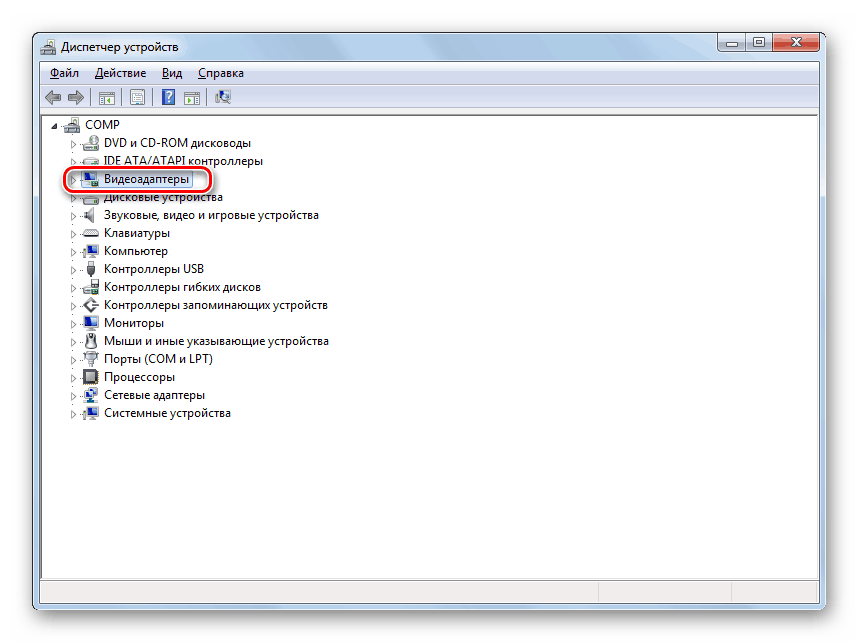Click the Back arrow toolbar icon
This screenshot has height=643, width=859.
53,98
